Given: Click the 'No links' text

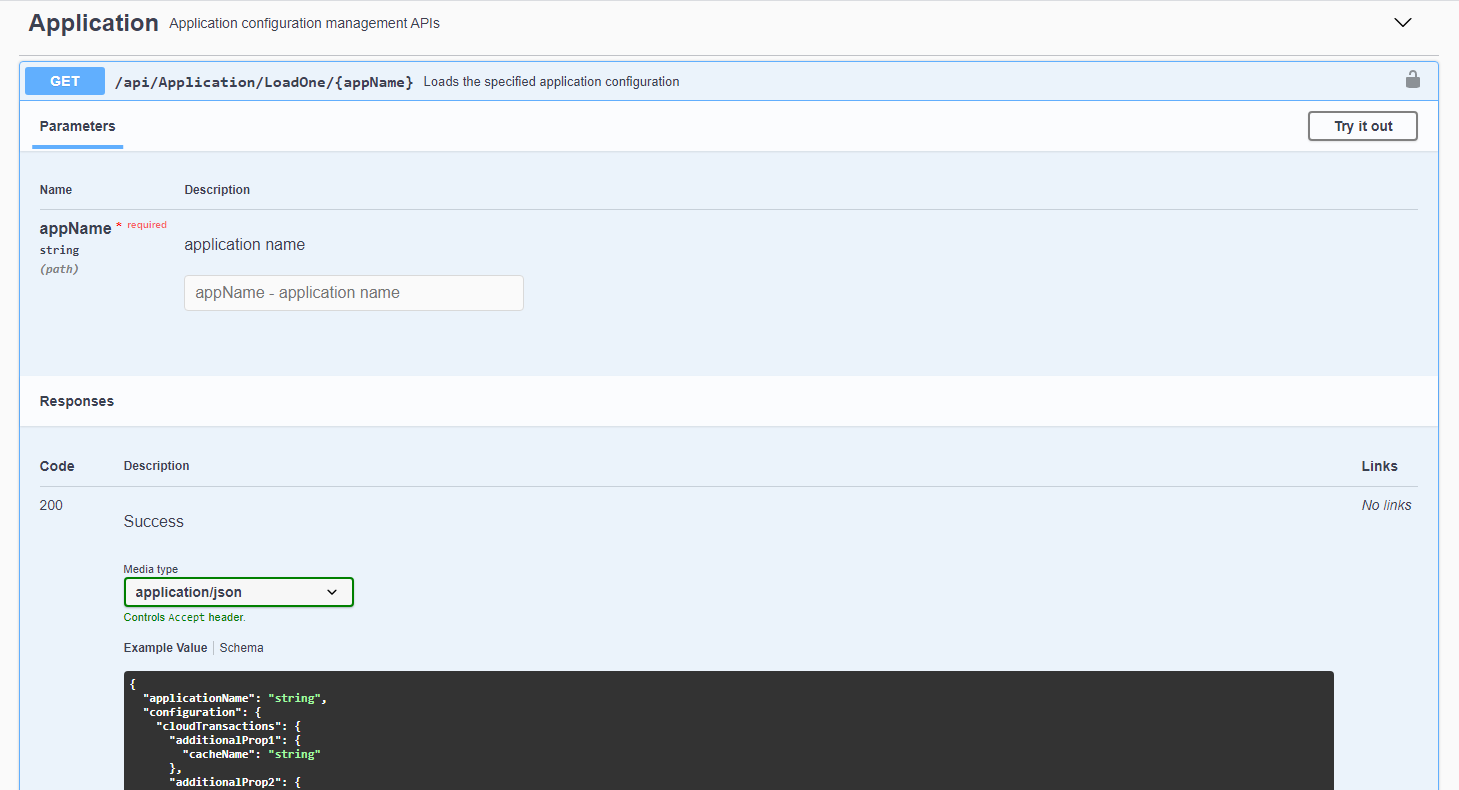Looking at the screenshot, I should pyautogui.click(x=1386, y=505).
